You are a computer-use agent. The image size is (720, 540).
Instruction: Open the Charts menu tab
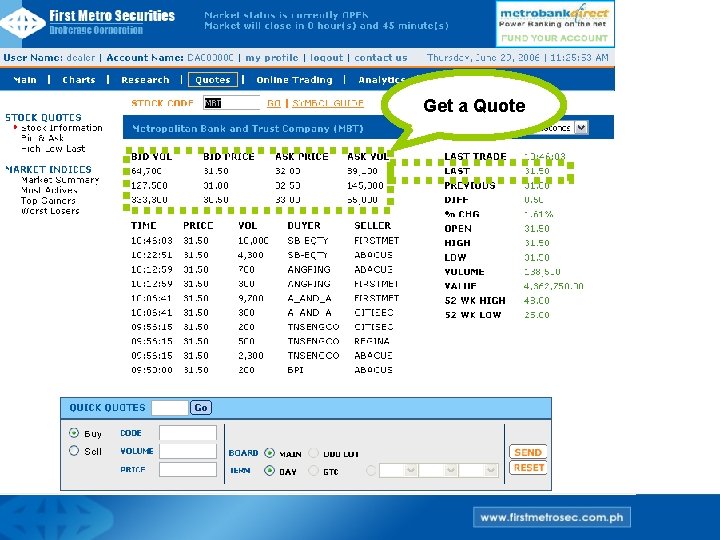79,80
